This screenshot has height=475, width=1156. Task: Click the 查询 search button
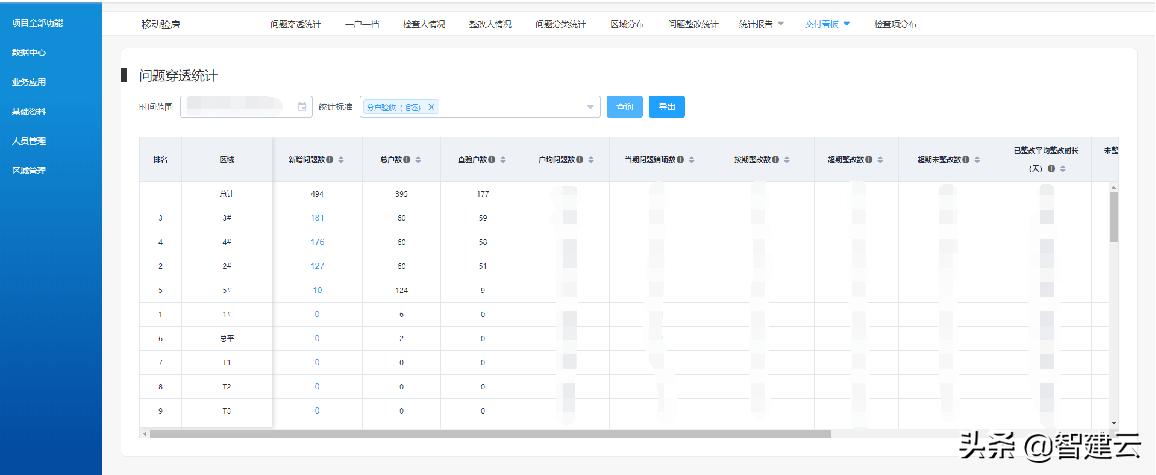click(624, 107)
